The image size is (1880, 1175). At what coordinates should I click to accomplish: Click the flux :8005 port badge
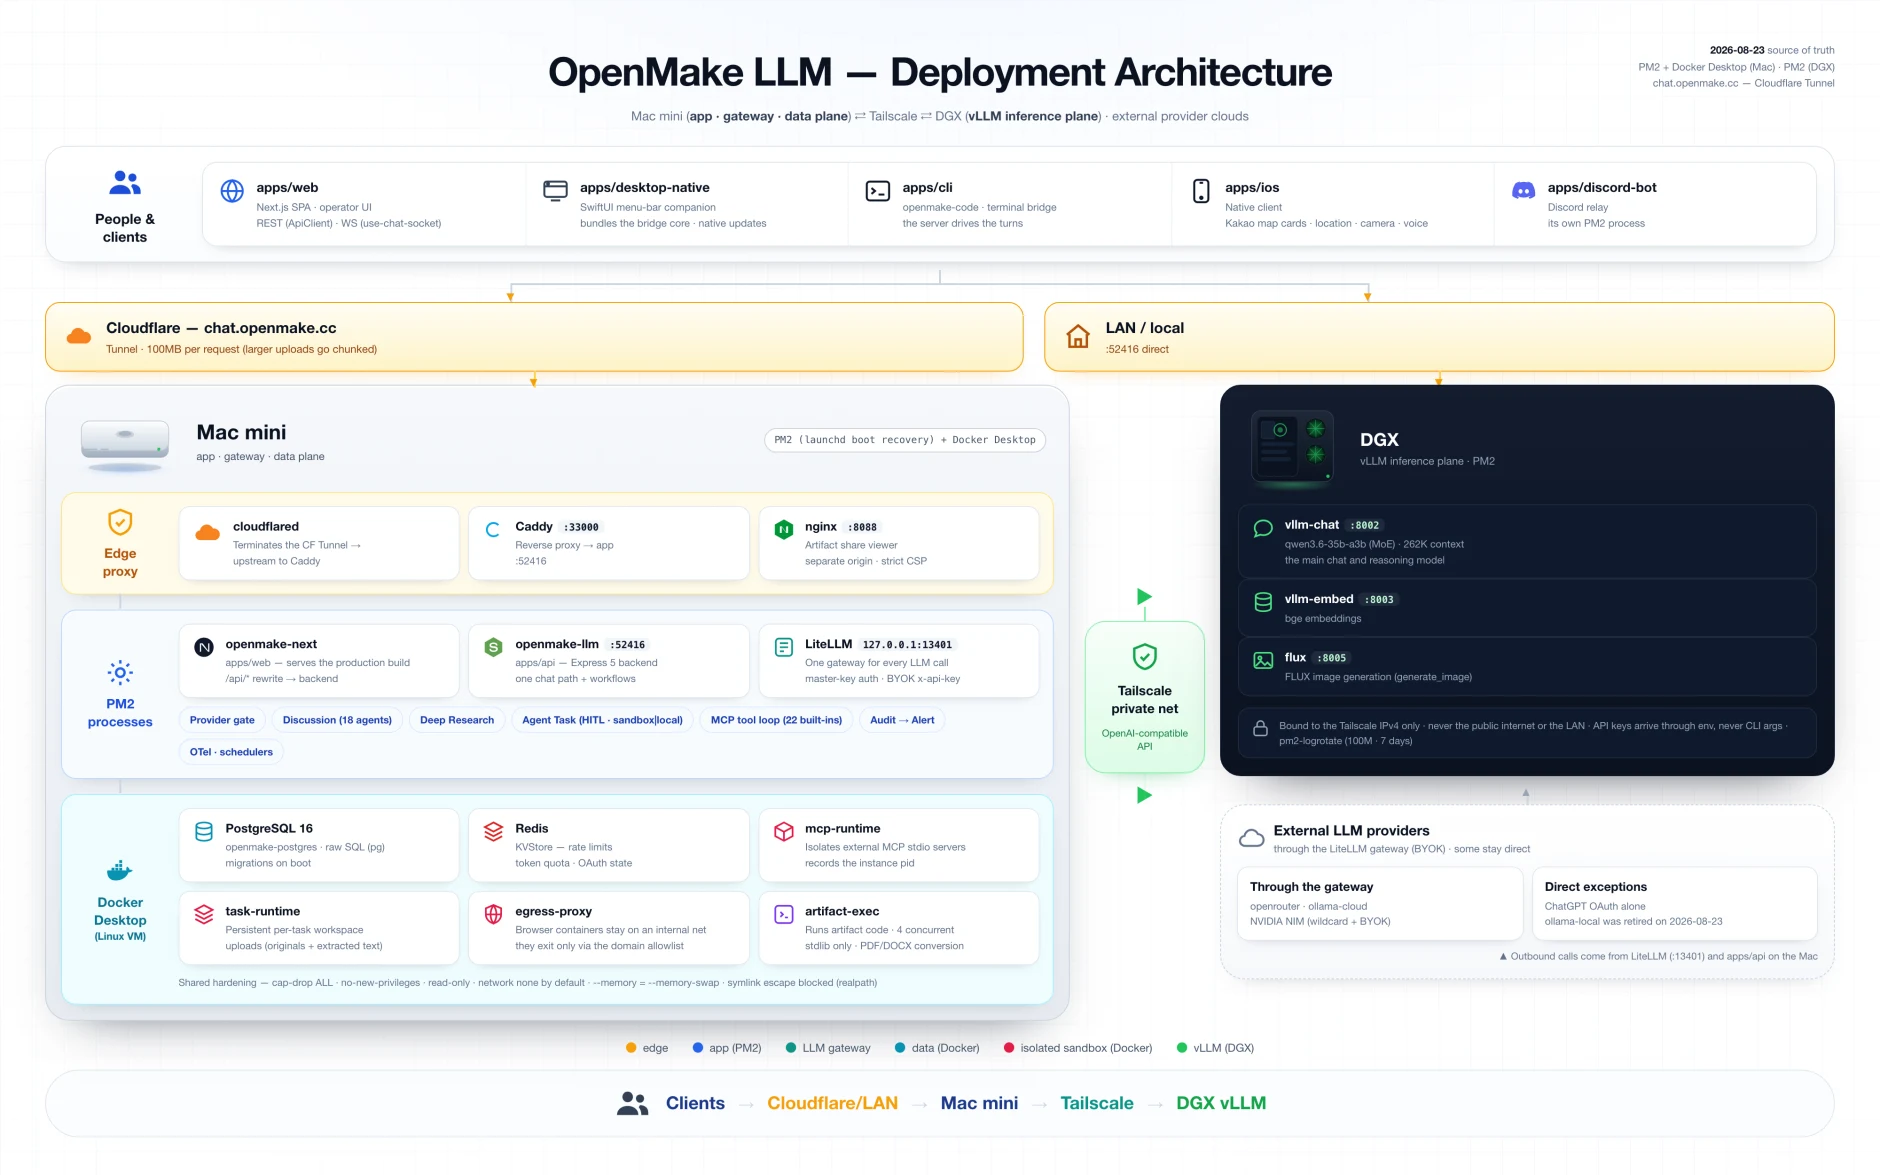(1332, 658)
